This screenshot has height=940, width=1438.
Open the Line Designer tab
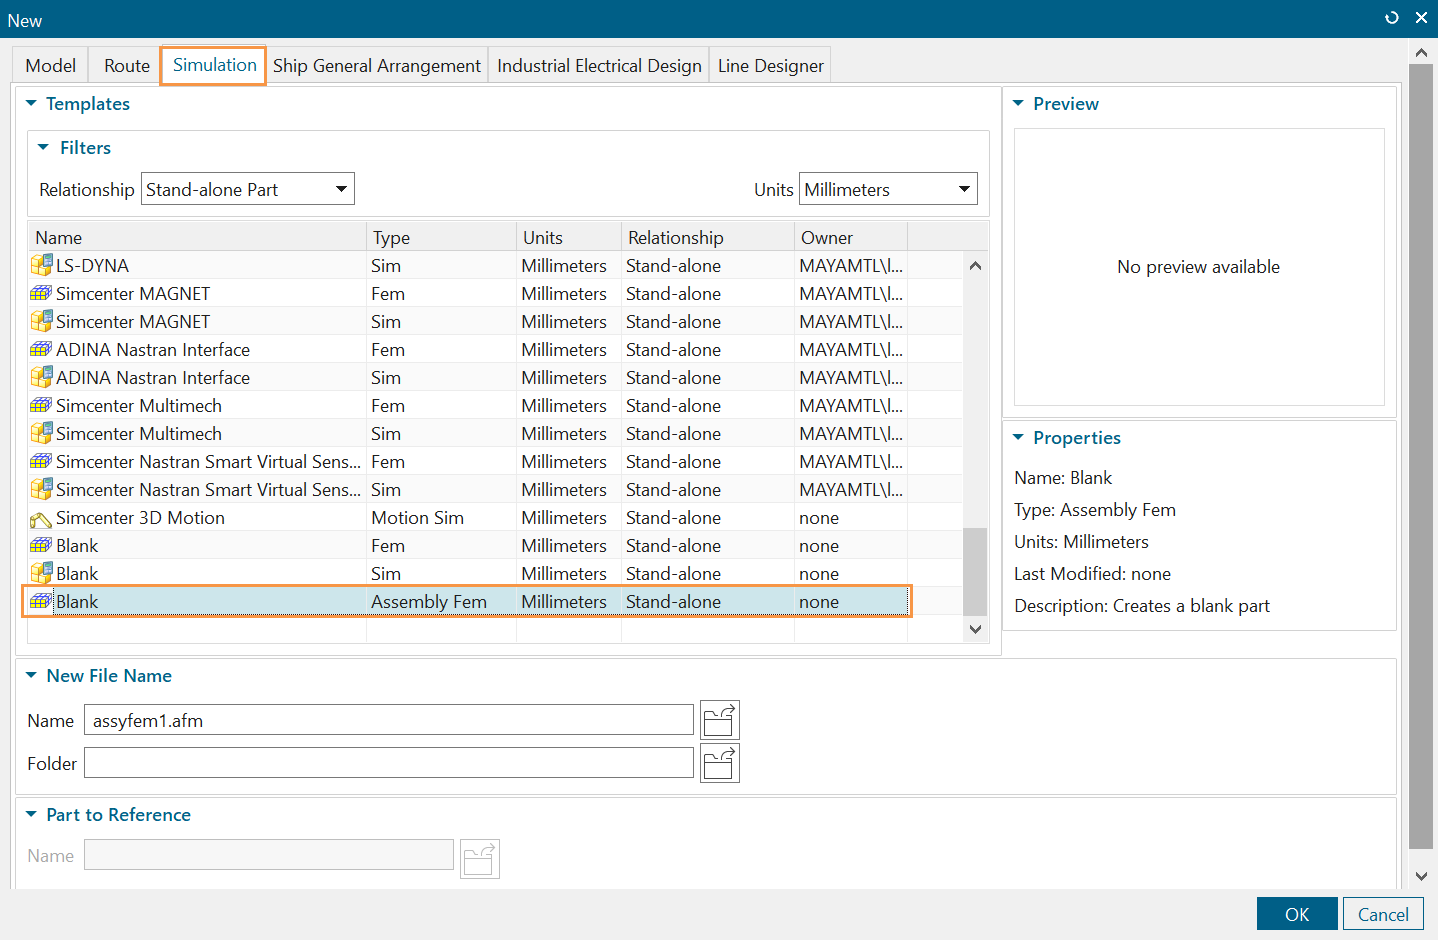[770, 66]
